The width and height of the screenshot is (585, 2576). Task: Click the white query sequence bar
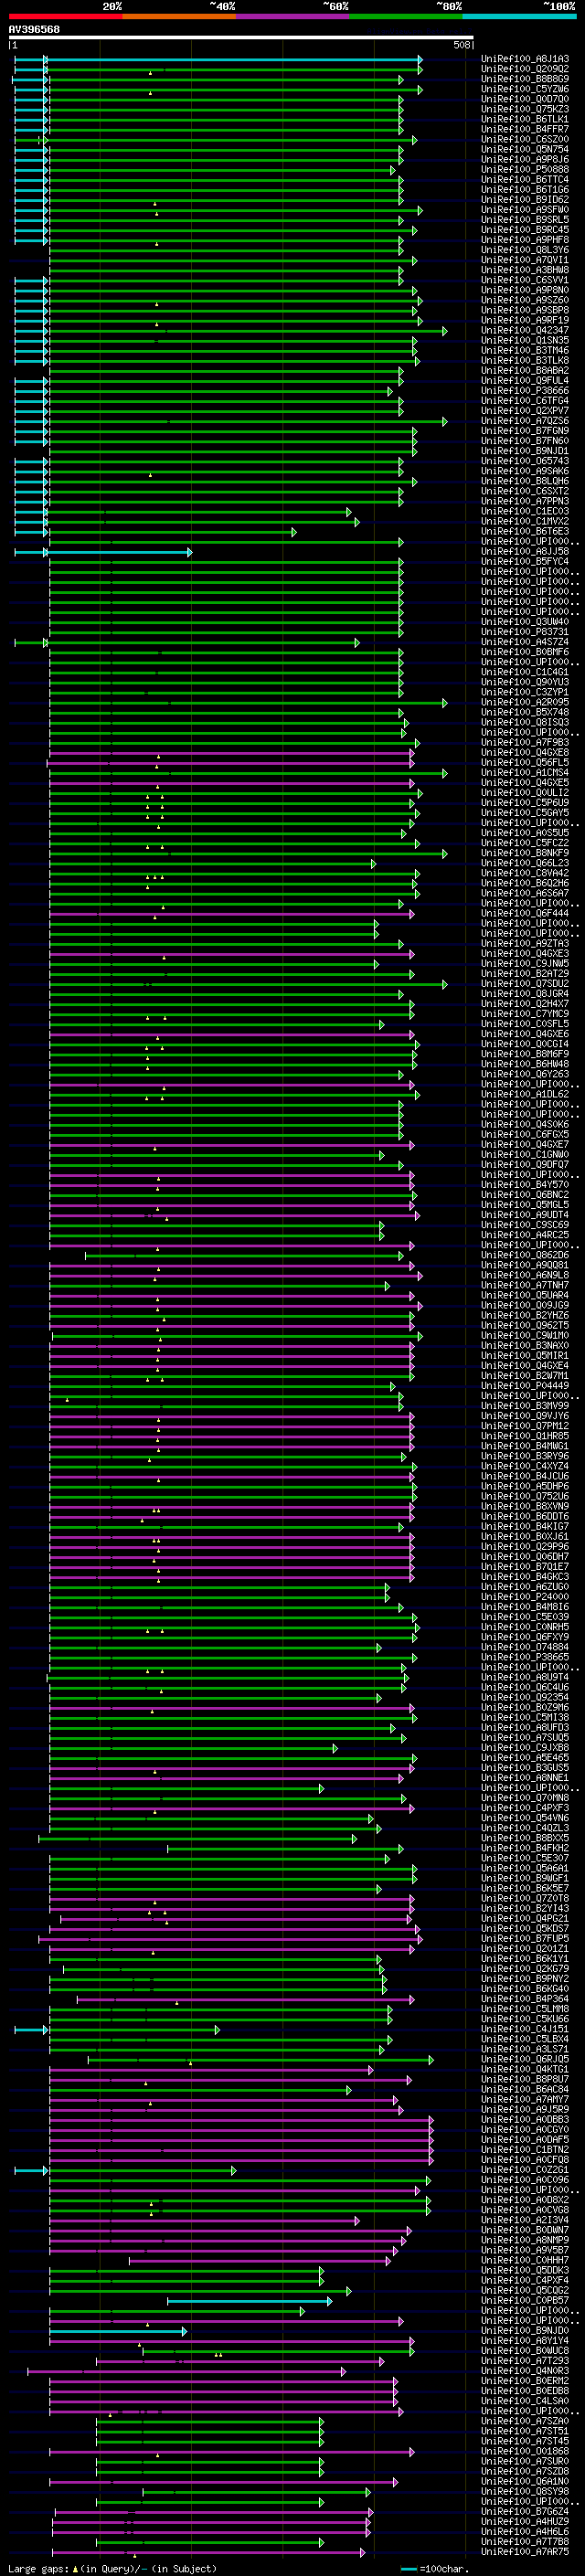[241, 37]
